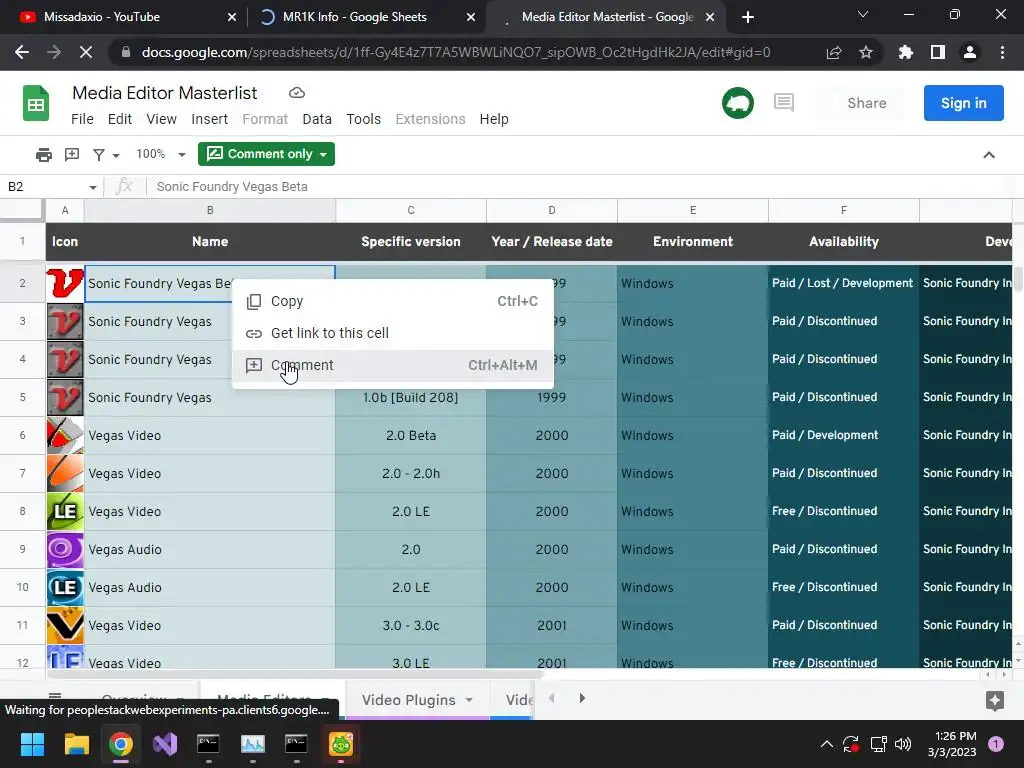Toggle the browser side panel icon
The width and height of the screenshot is (1024, 768).
(x=938, y=52)
